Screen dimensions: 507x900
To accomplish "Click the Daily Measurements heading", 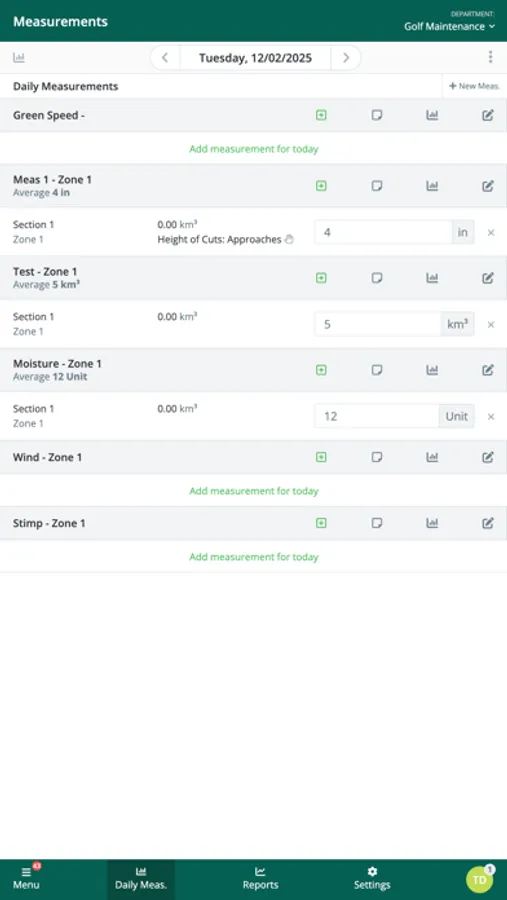I will [65, 87].
